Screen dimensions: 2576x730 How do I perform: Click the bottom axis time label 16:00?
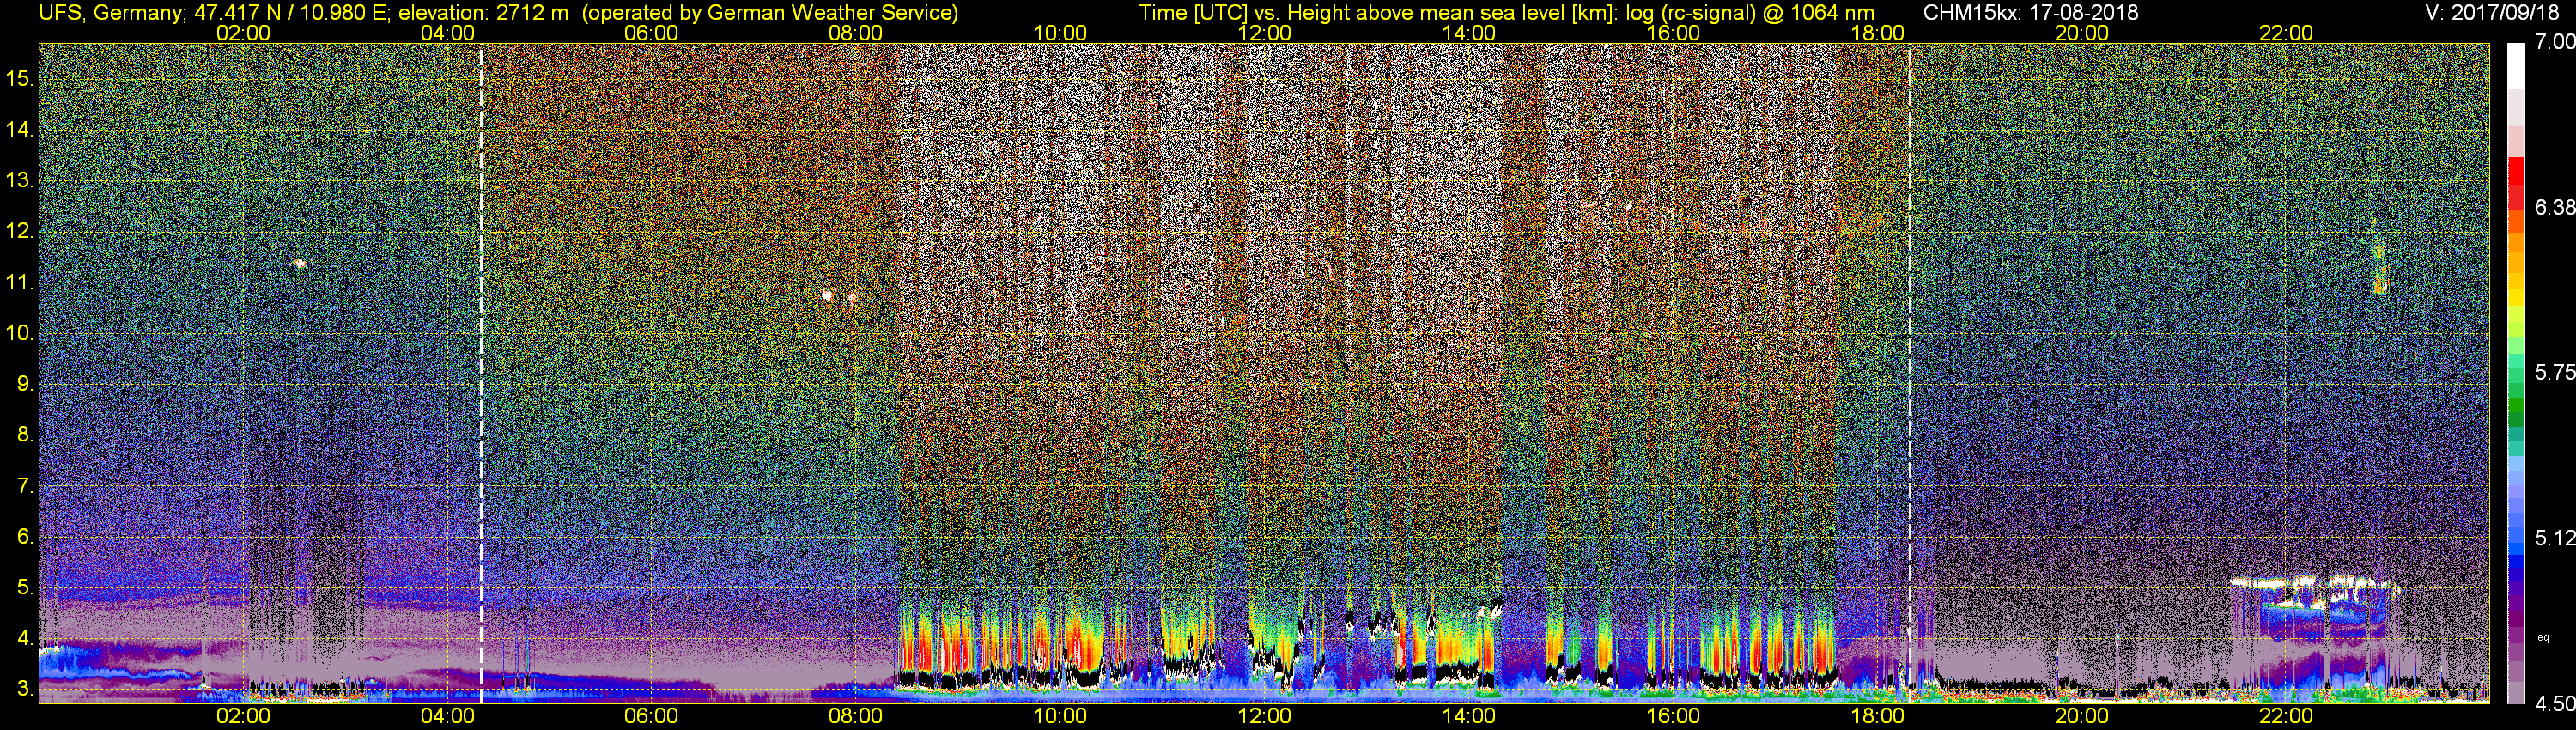[x=1673, y=716]
